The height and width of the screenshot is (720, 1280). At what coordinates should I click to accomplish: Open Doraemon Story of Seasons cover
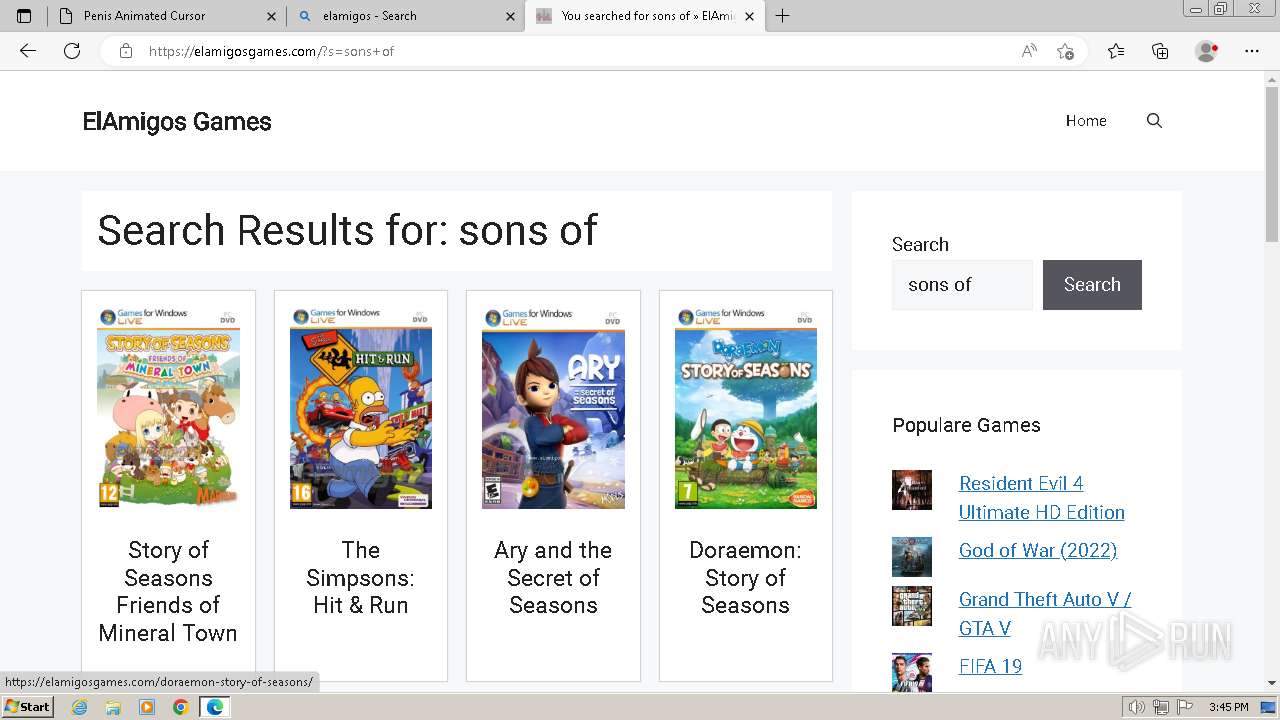pyautogui.click(x=746, y=408)
